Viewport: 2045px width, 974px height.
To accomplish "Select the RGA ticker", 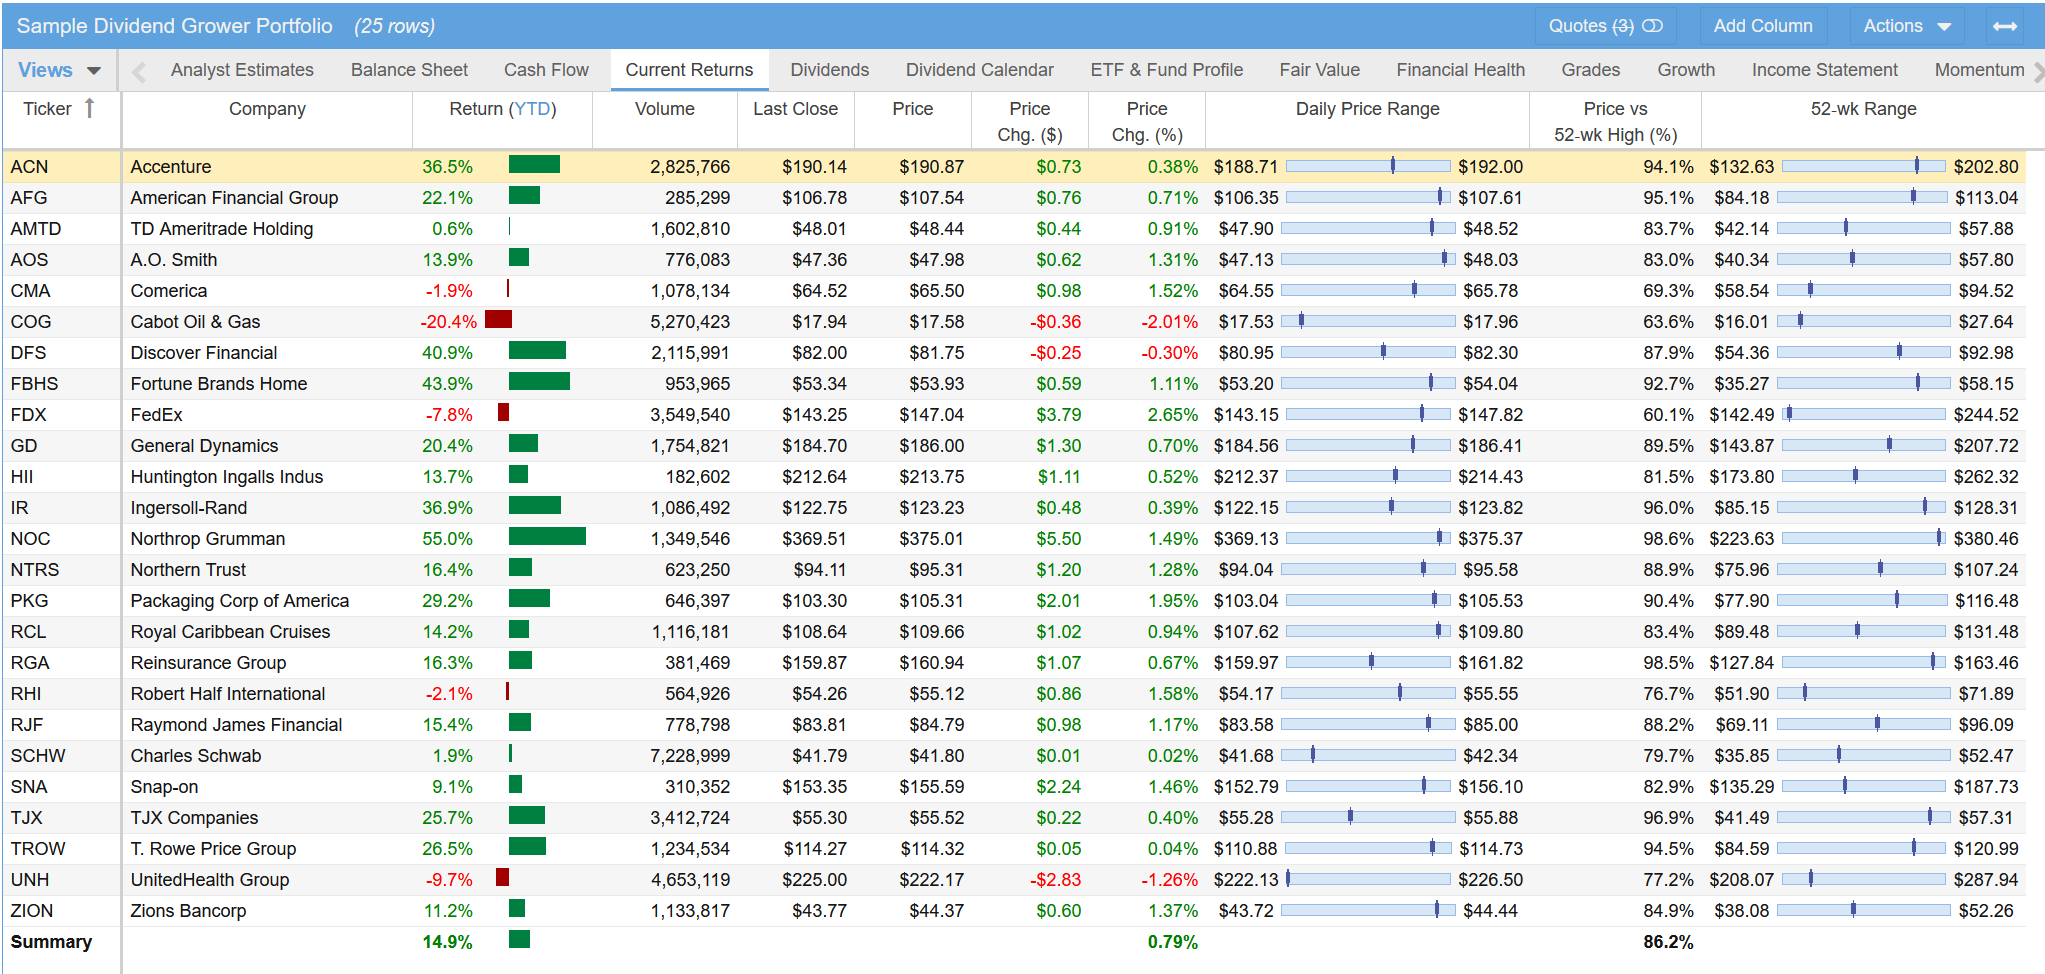I will [x=30, y=663].
